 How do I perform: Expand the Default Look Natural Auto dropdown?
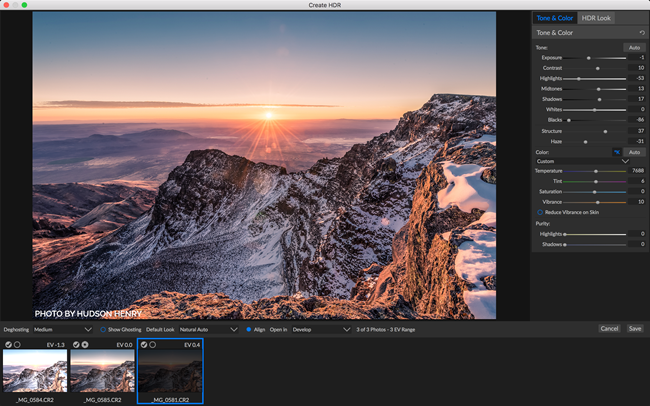[x=208, y=329]
